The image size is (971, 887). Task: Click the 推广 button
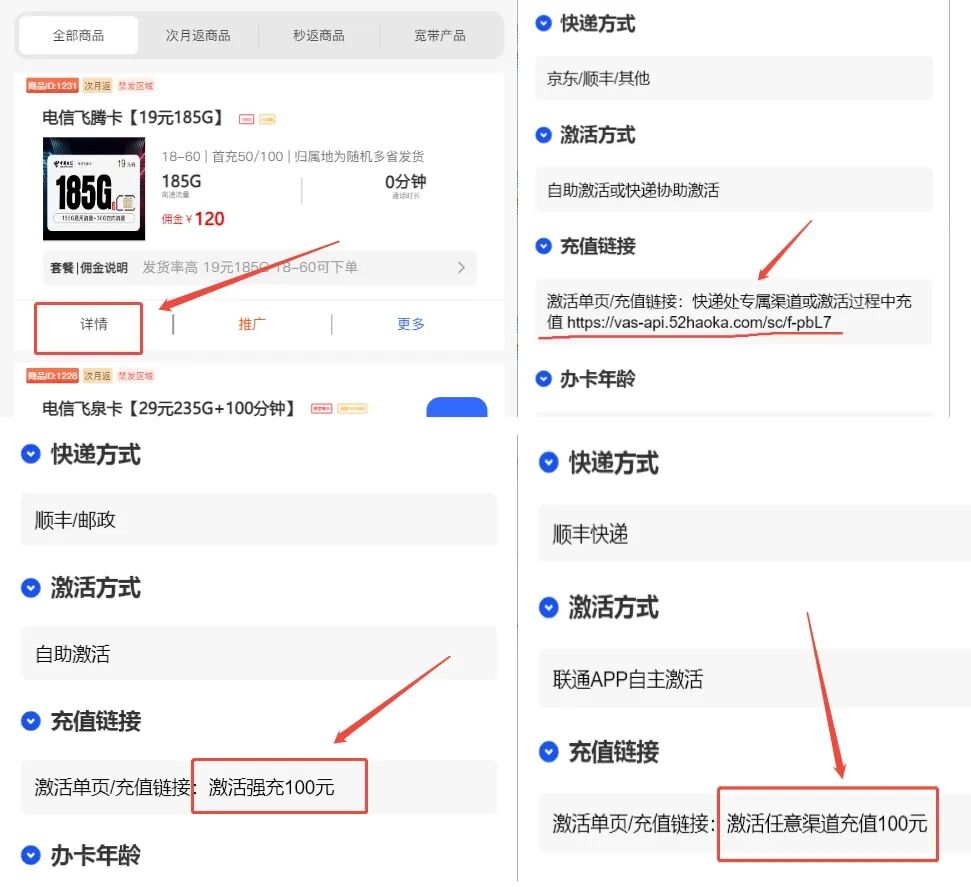252,323
